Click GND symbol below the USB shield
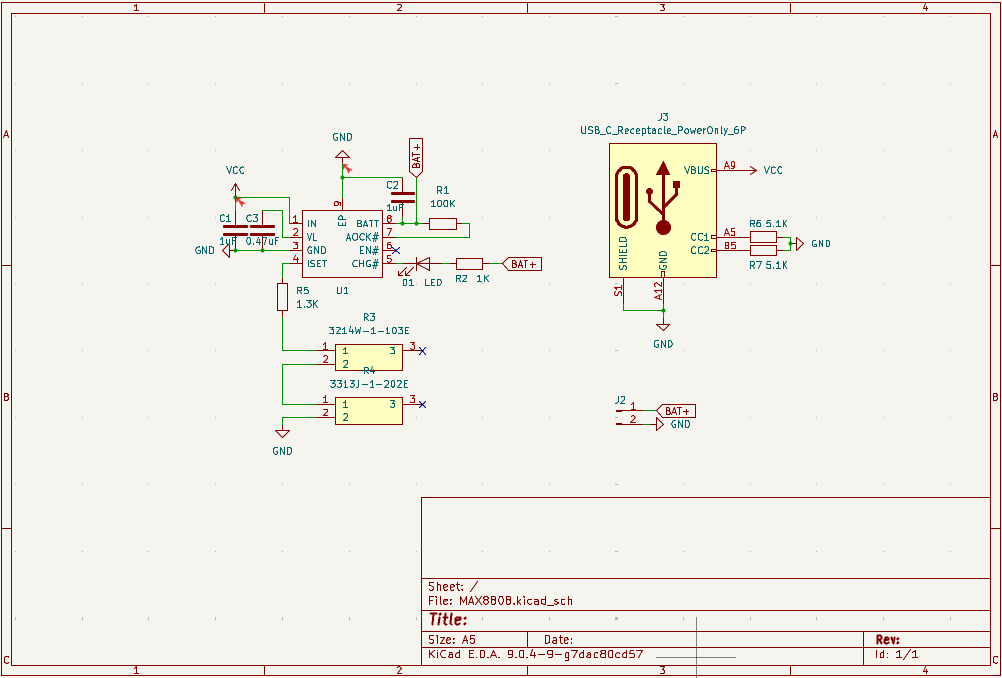Image resolution: width=1002 pixels, height=678 pixels. pyautogui.click(x=662, y=328)
